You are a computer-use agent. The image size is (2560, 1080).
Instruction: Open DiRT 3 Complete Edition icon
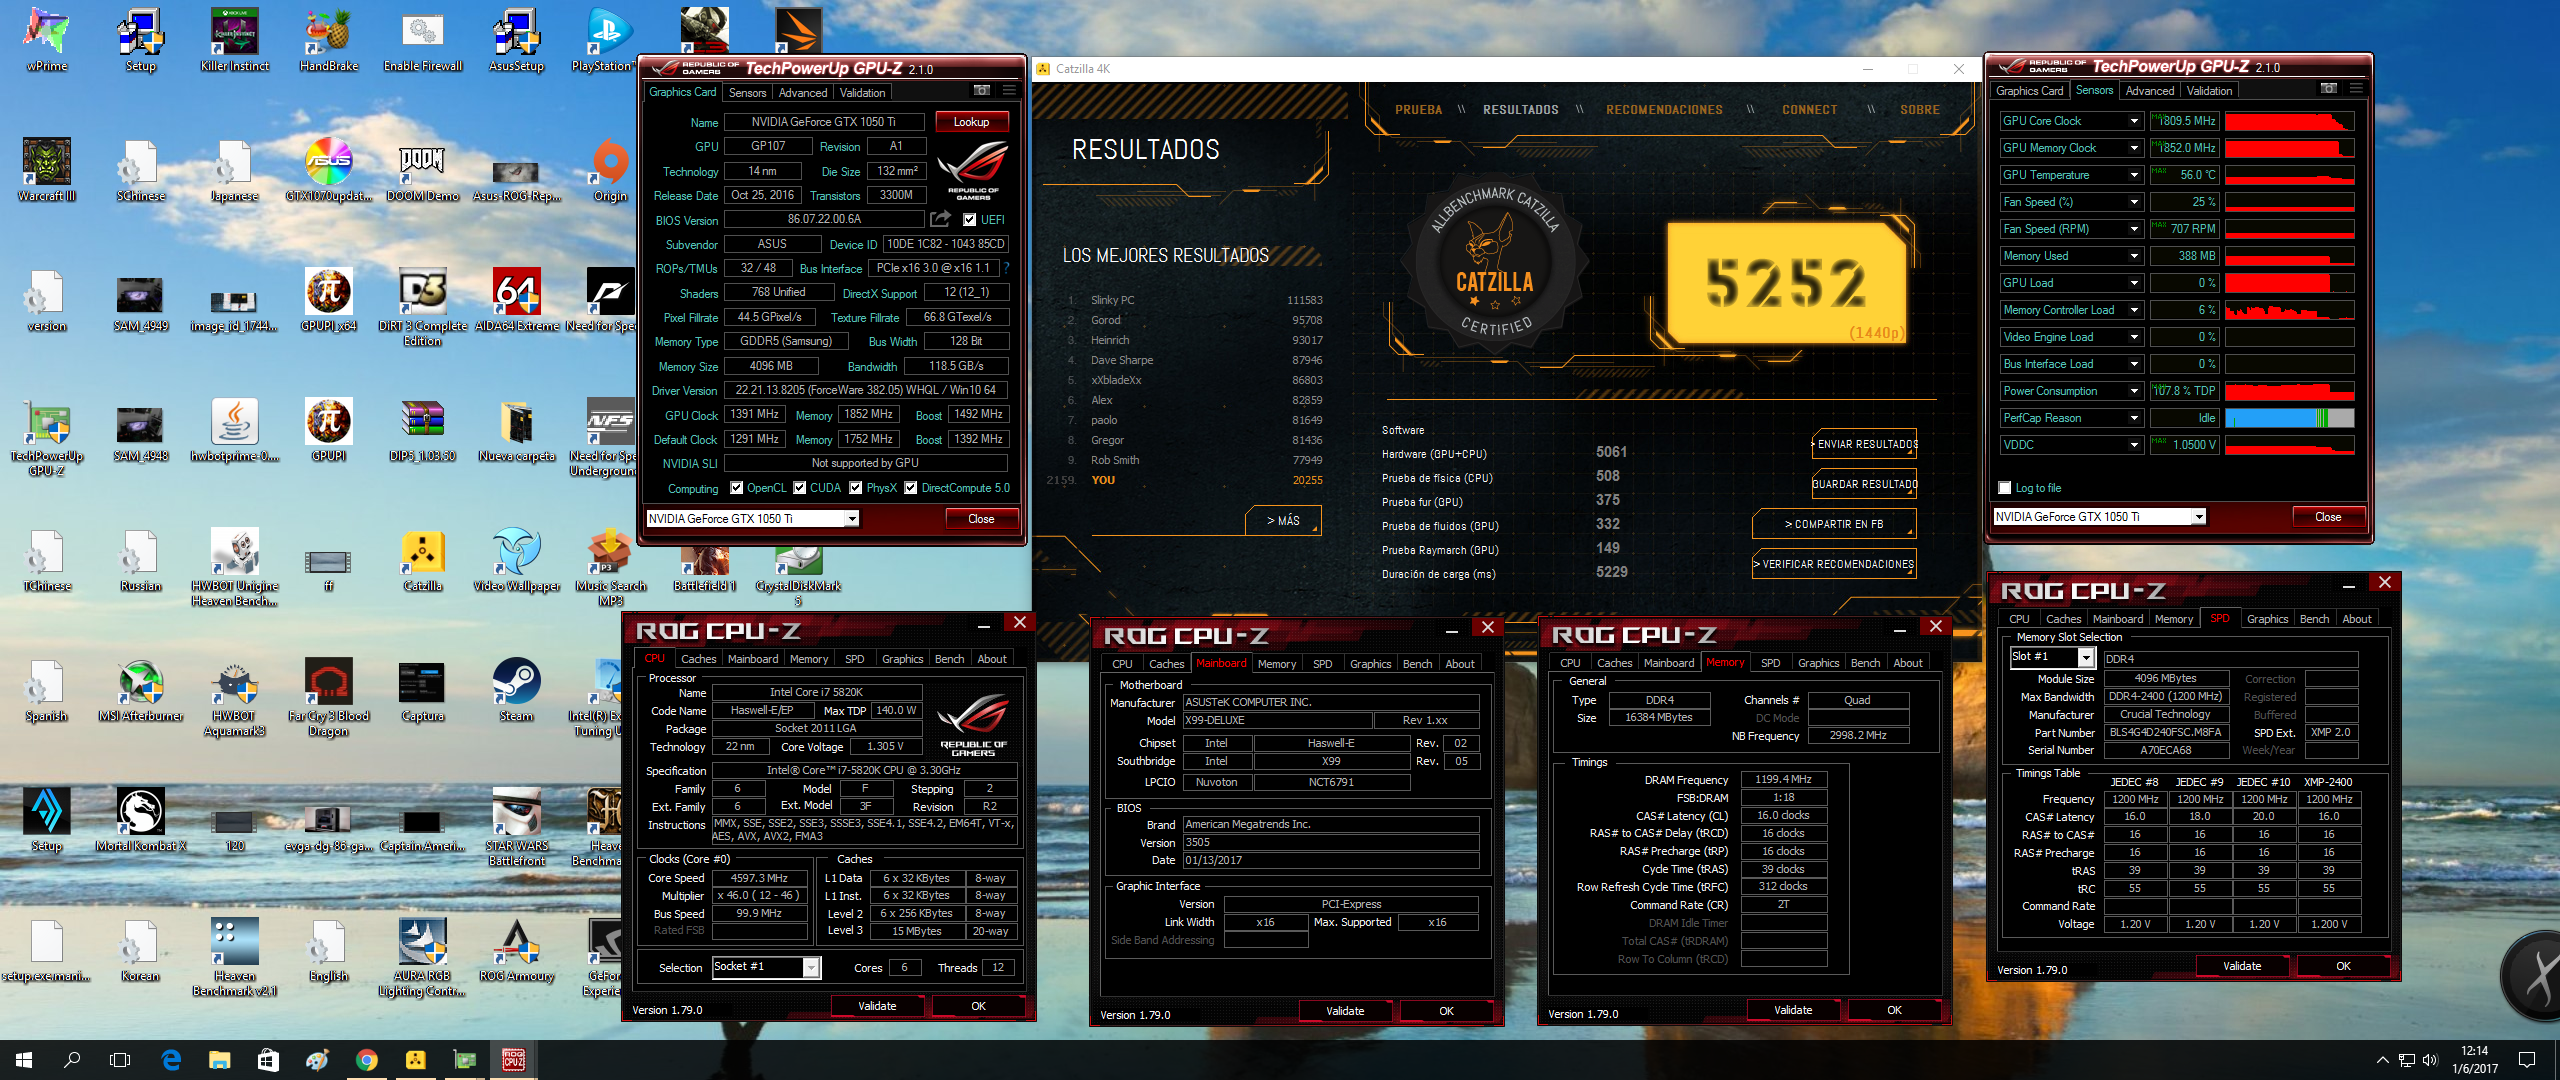tap(422, 305)
